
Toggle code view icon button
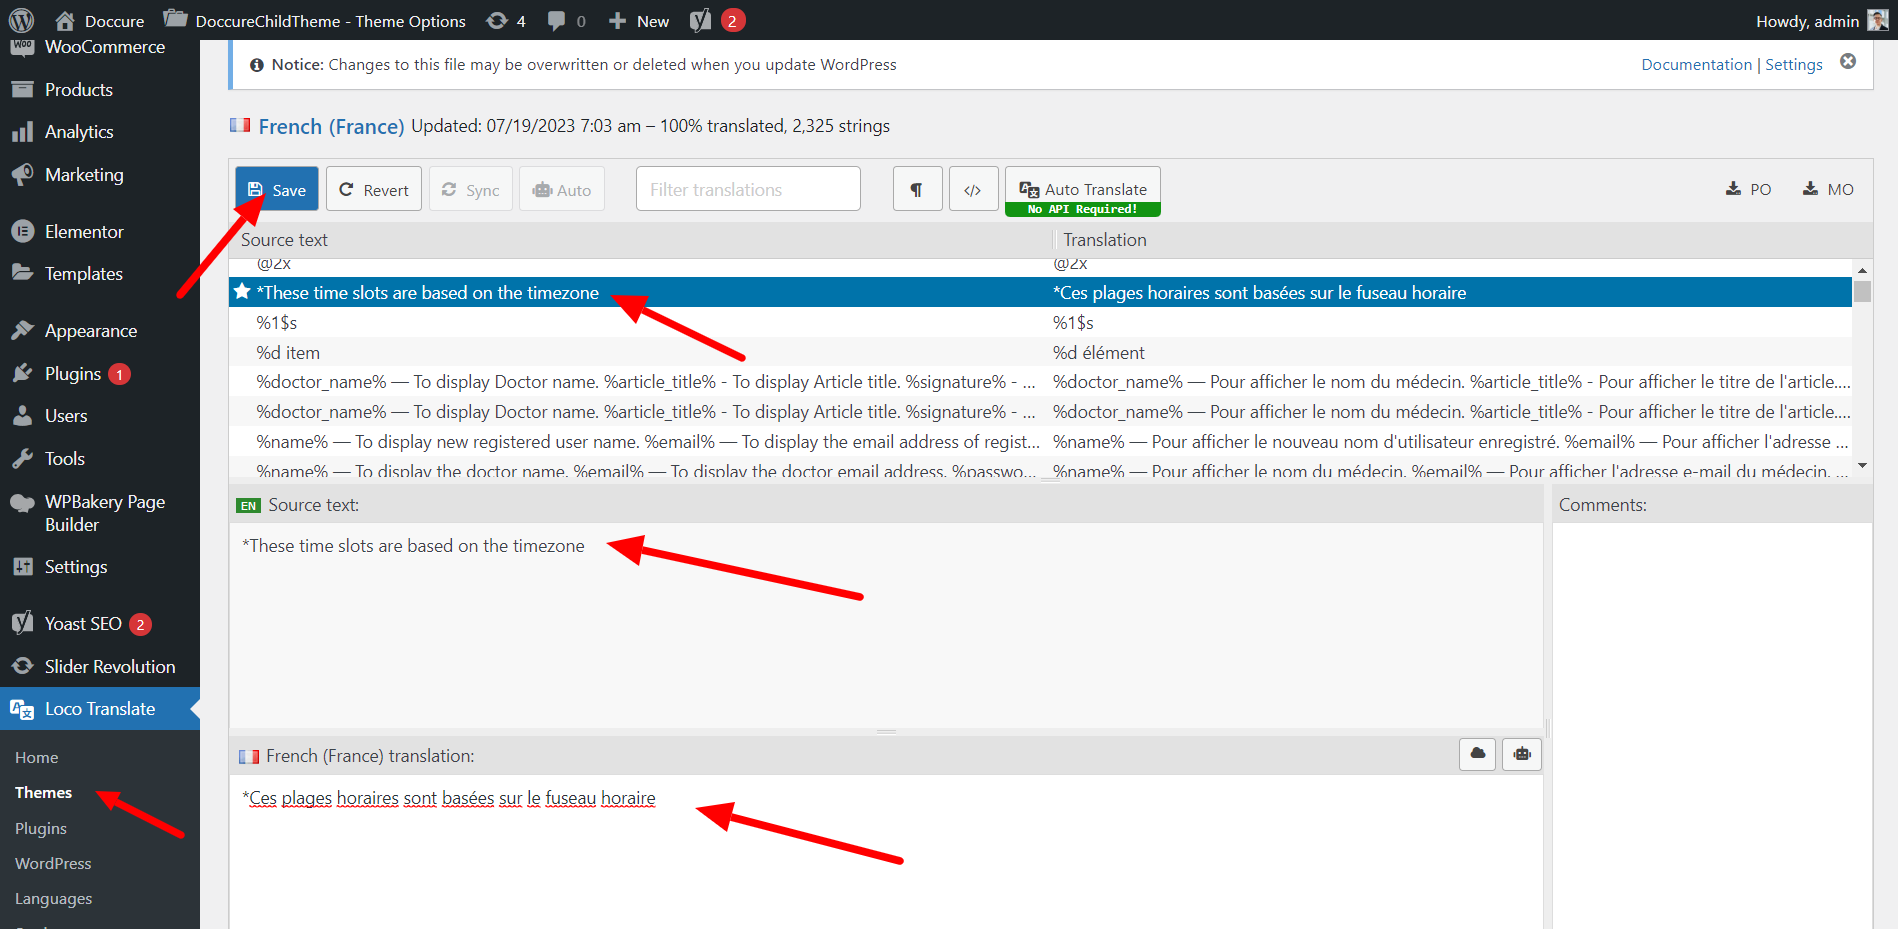(x=972, y=189)
